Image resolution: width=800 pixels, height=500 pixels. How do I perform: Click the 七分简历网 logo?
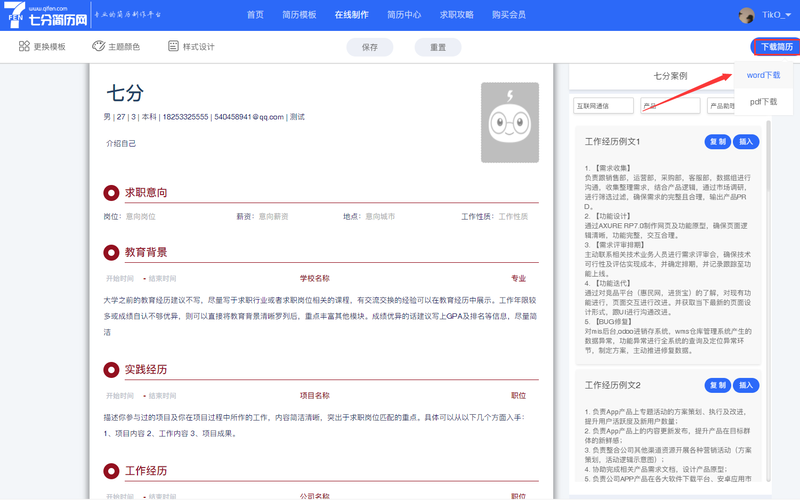pyautogui.click(x=45, y=15)
